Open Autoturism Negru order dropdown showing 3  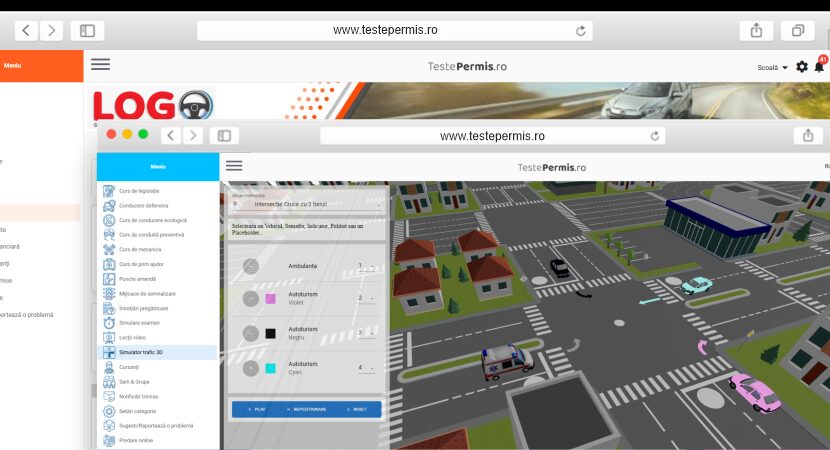[366, 333]
